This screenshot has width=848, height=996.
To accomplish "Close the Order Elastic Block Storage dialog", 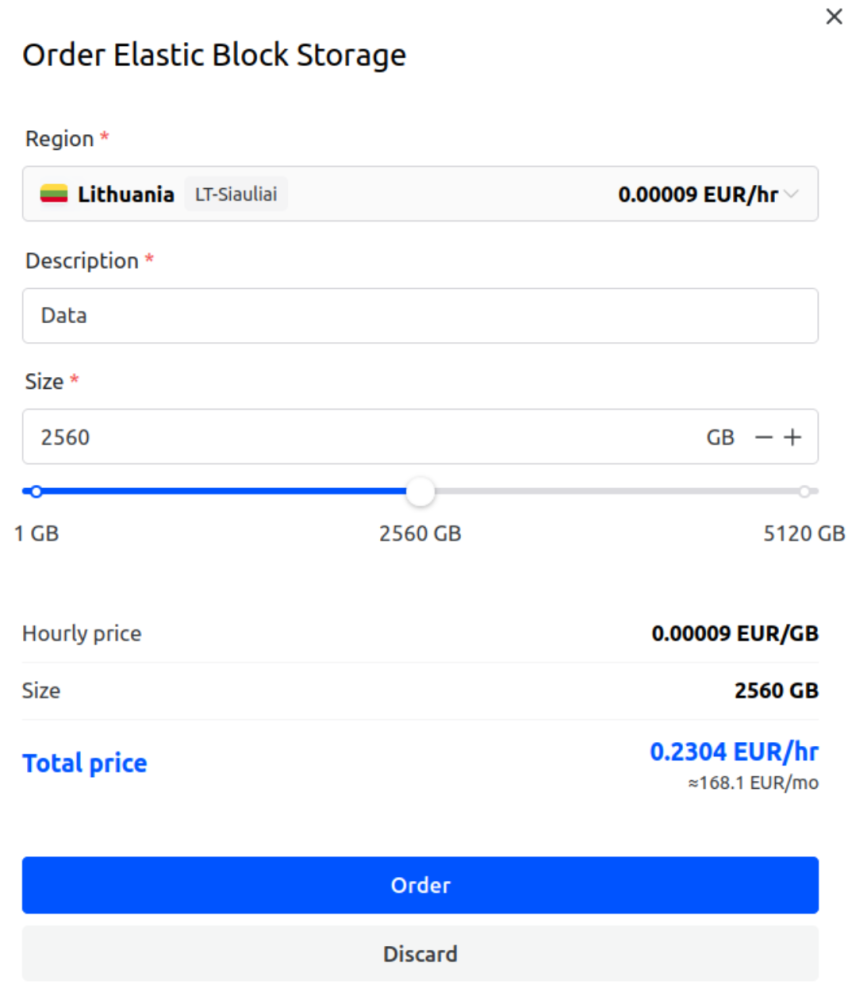I will point(834,17).
